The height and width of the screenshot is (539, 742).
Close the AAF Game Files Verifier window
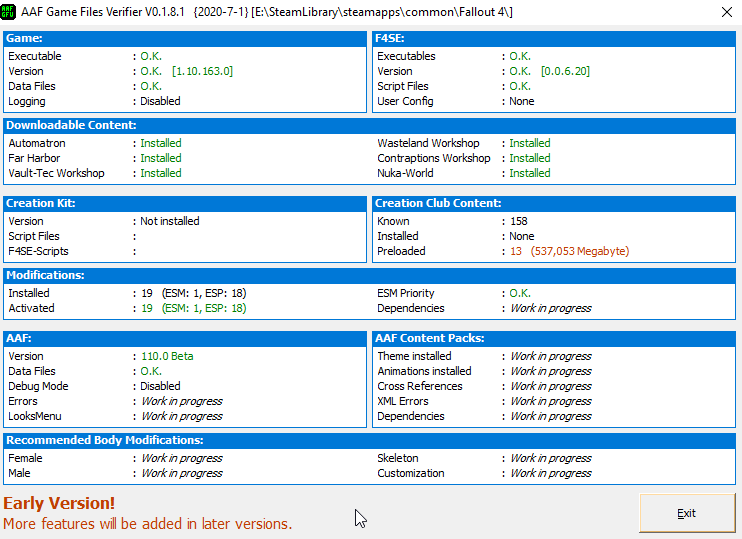727,12
